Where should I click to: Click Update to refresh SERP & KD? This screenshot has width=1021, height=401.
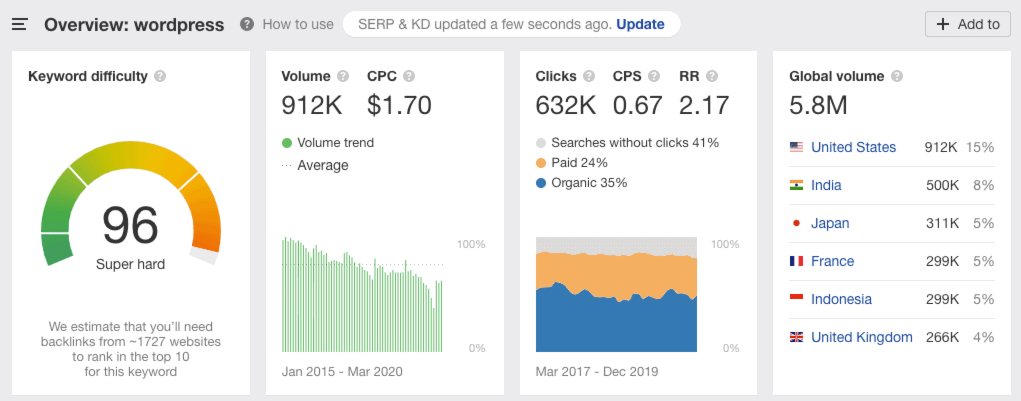click(640, 25)
